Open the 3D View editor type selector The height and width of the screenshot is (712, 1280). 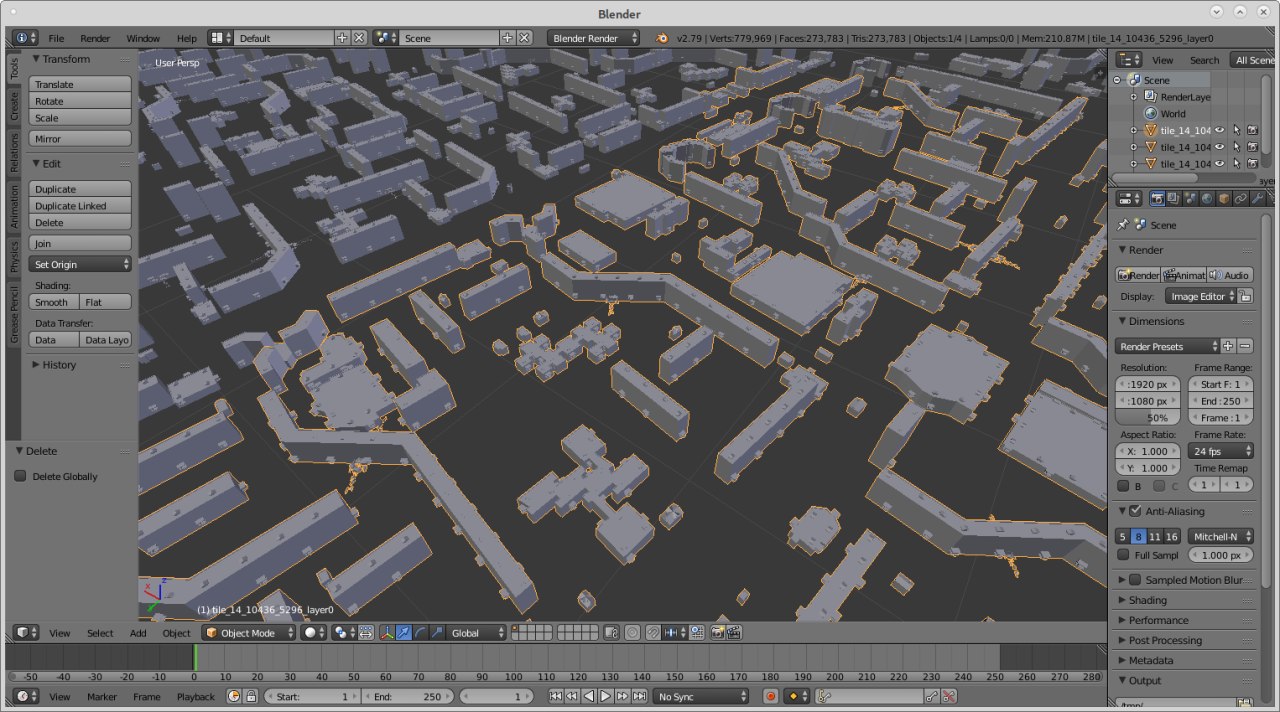coord(25,633)
